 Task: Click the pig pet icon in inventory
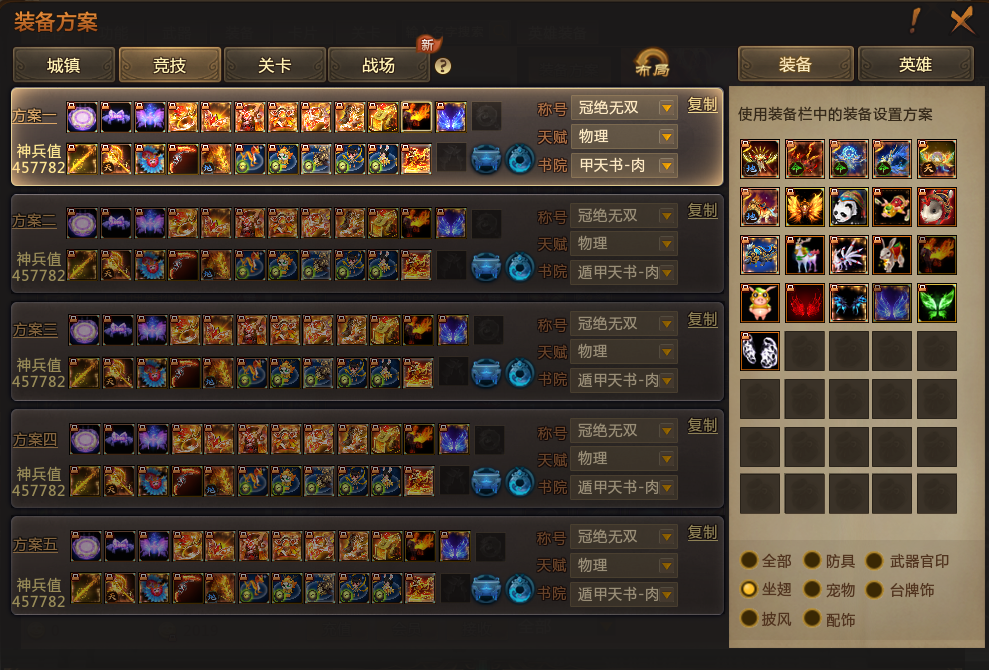[x=759, y=303]
